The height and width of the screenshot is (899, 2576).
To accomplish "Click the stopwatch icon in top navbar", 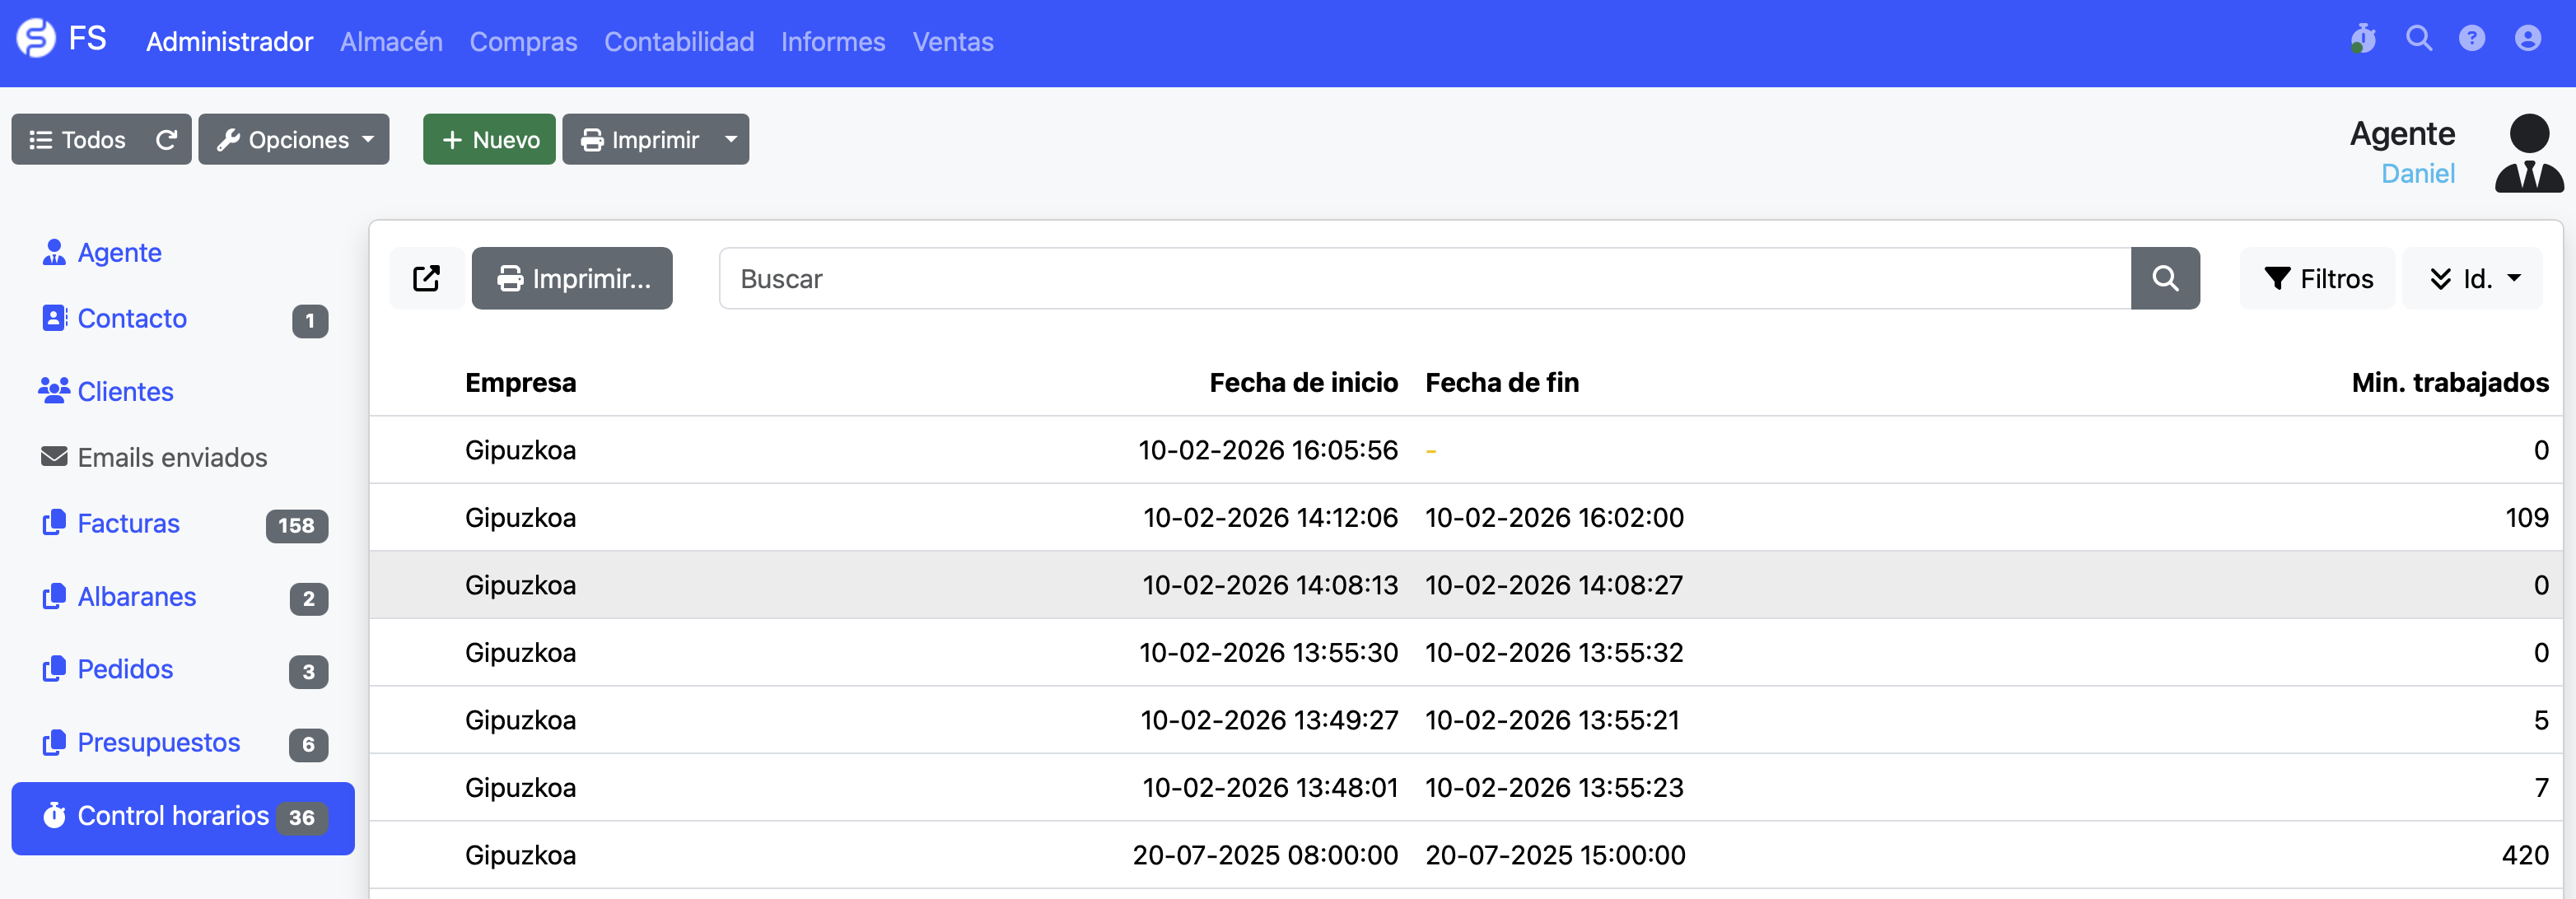I will click(x=2363, y=40).
